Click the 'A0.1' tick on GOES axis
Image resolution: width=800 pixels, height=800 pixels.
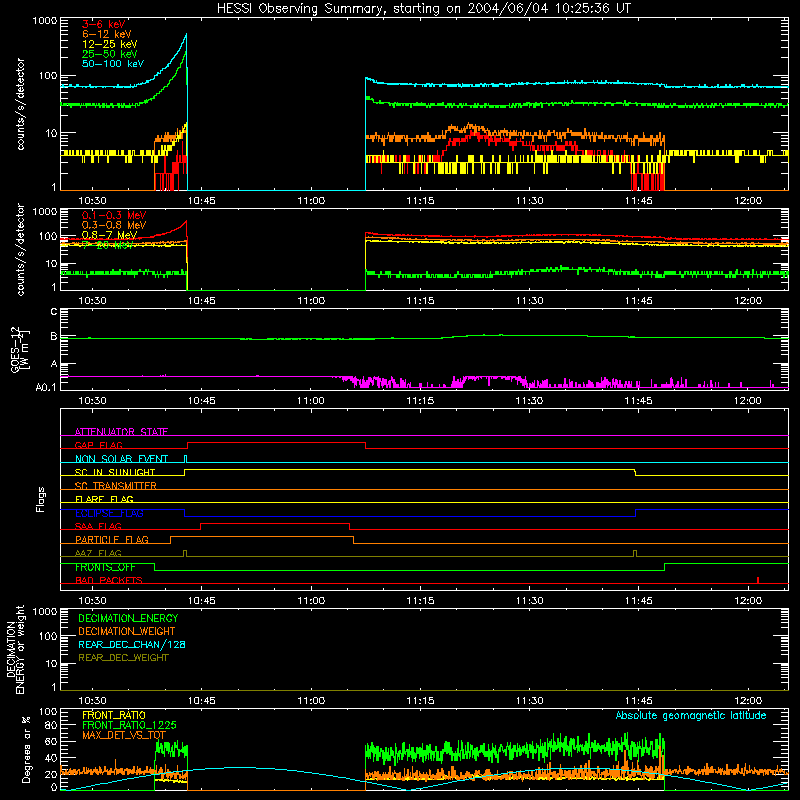tap(46, 387)
